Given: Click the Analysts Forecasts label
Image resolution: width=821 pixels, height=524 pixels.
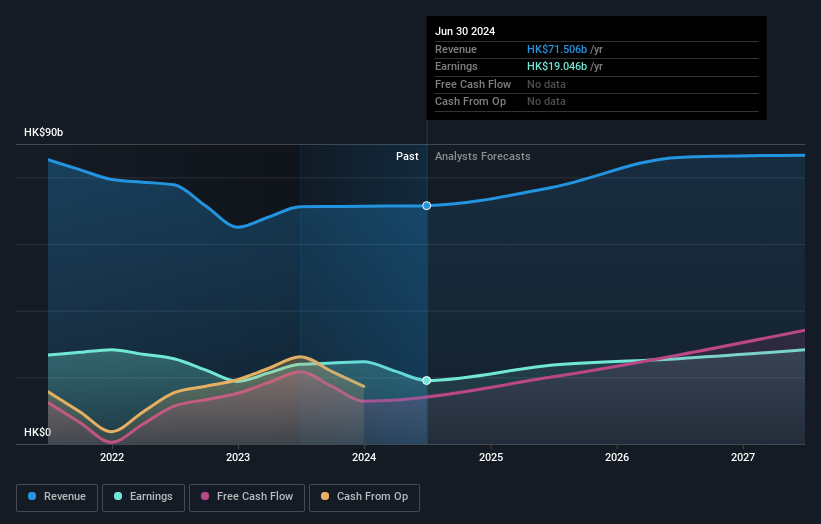Looking at the screenshot, I should coord(482,157).
